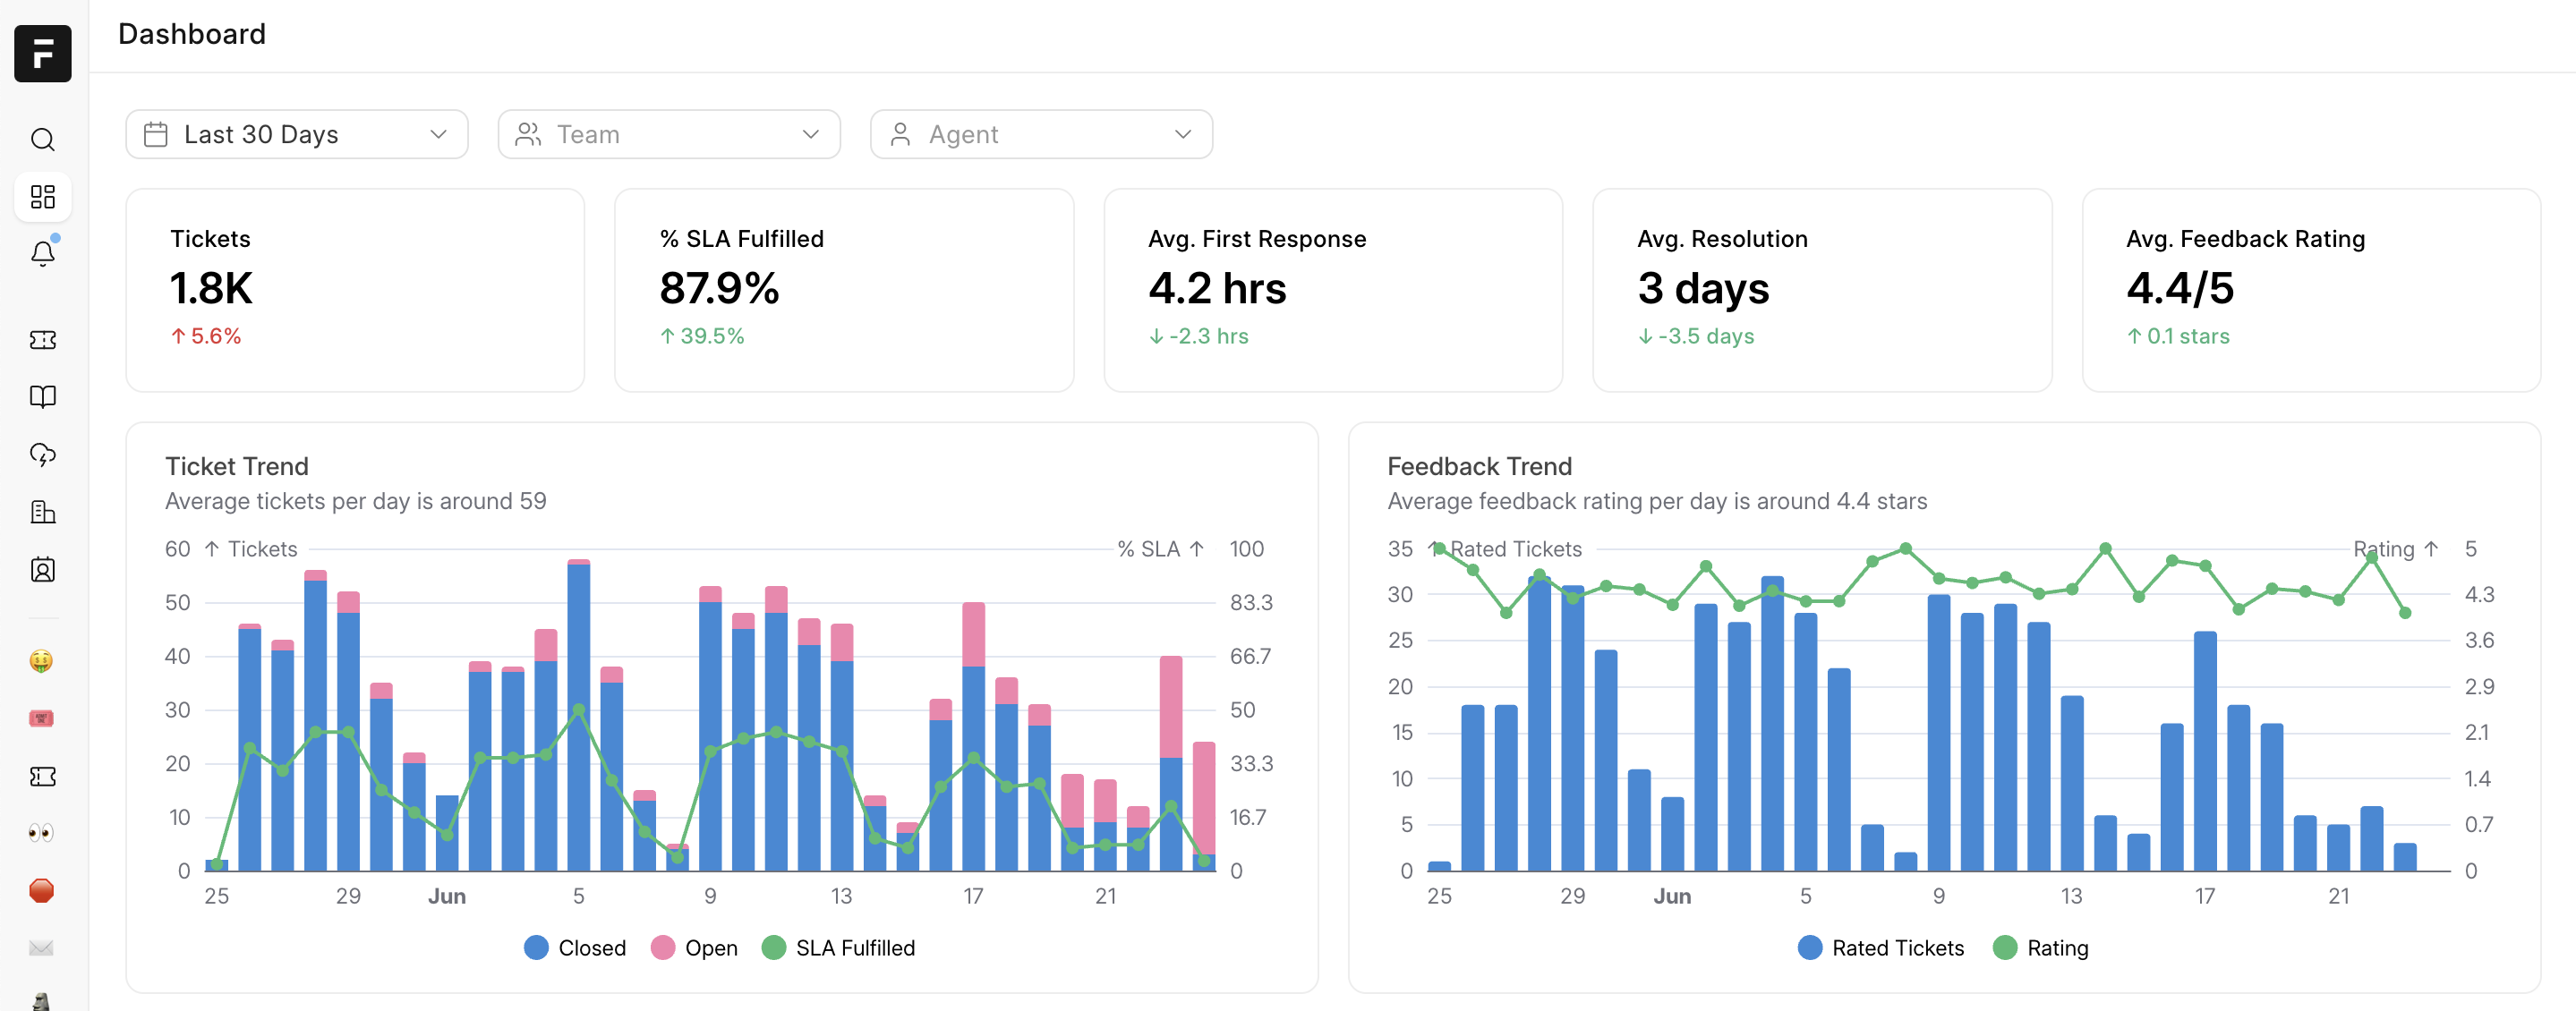The image size is (2576, 1011).
Task: Toggle the Open series in Ticket Trend
Action: (695, 947)
